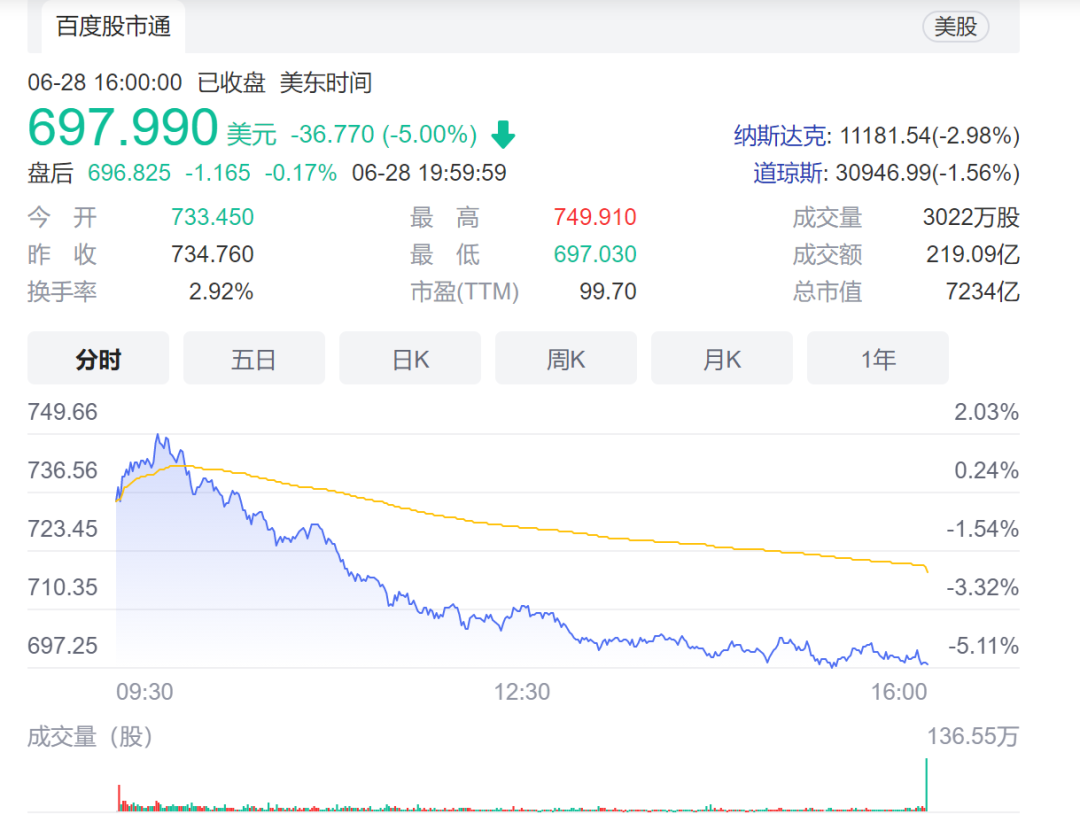Click the 697.25 price axis label
Screen dimensions: 1080x830
click(x=63, y=646)
